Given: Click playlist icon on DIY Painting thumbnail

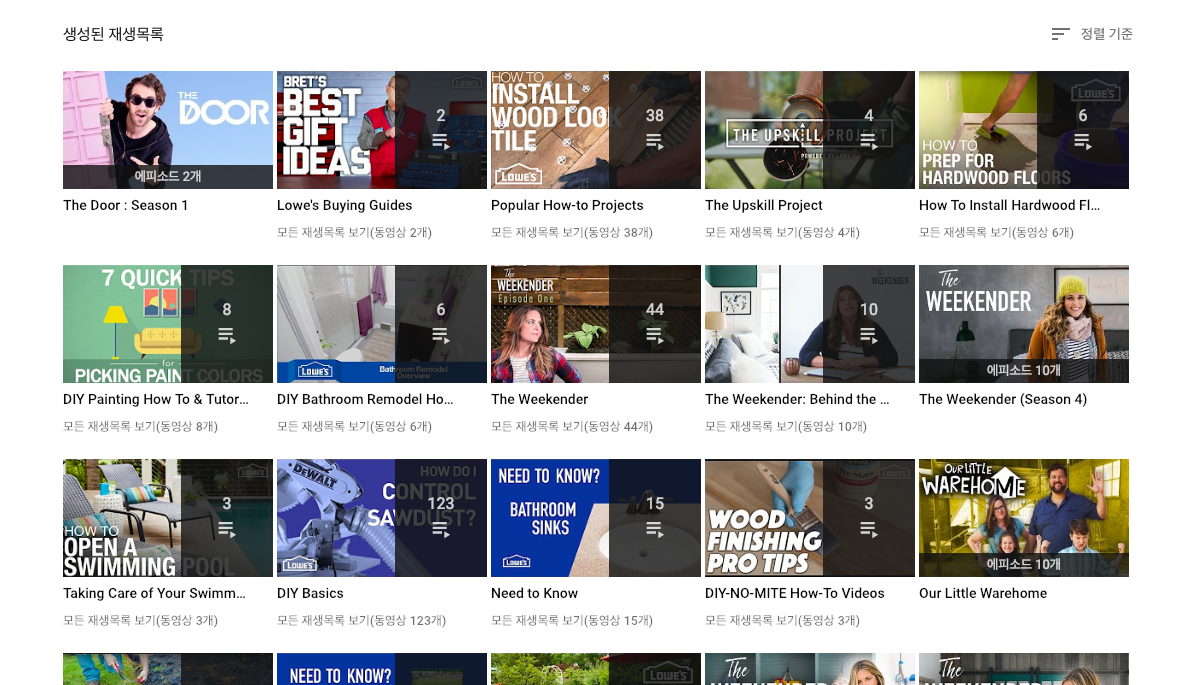Looking at the screenshot, I should point(227,335).
